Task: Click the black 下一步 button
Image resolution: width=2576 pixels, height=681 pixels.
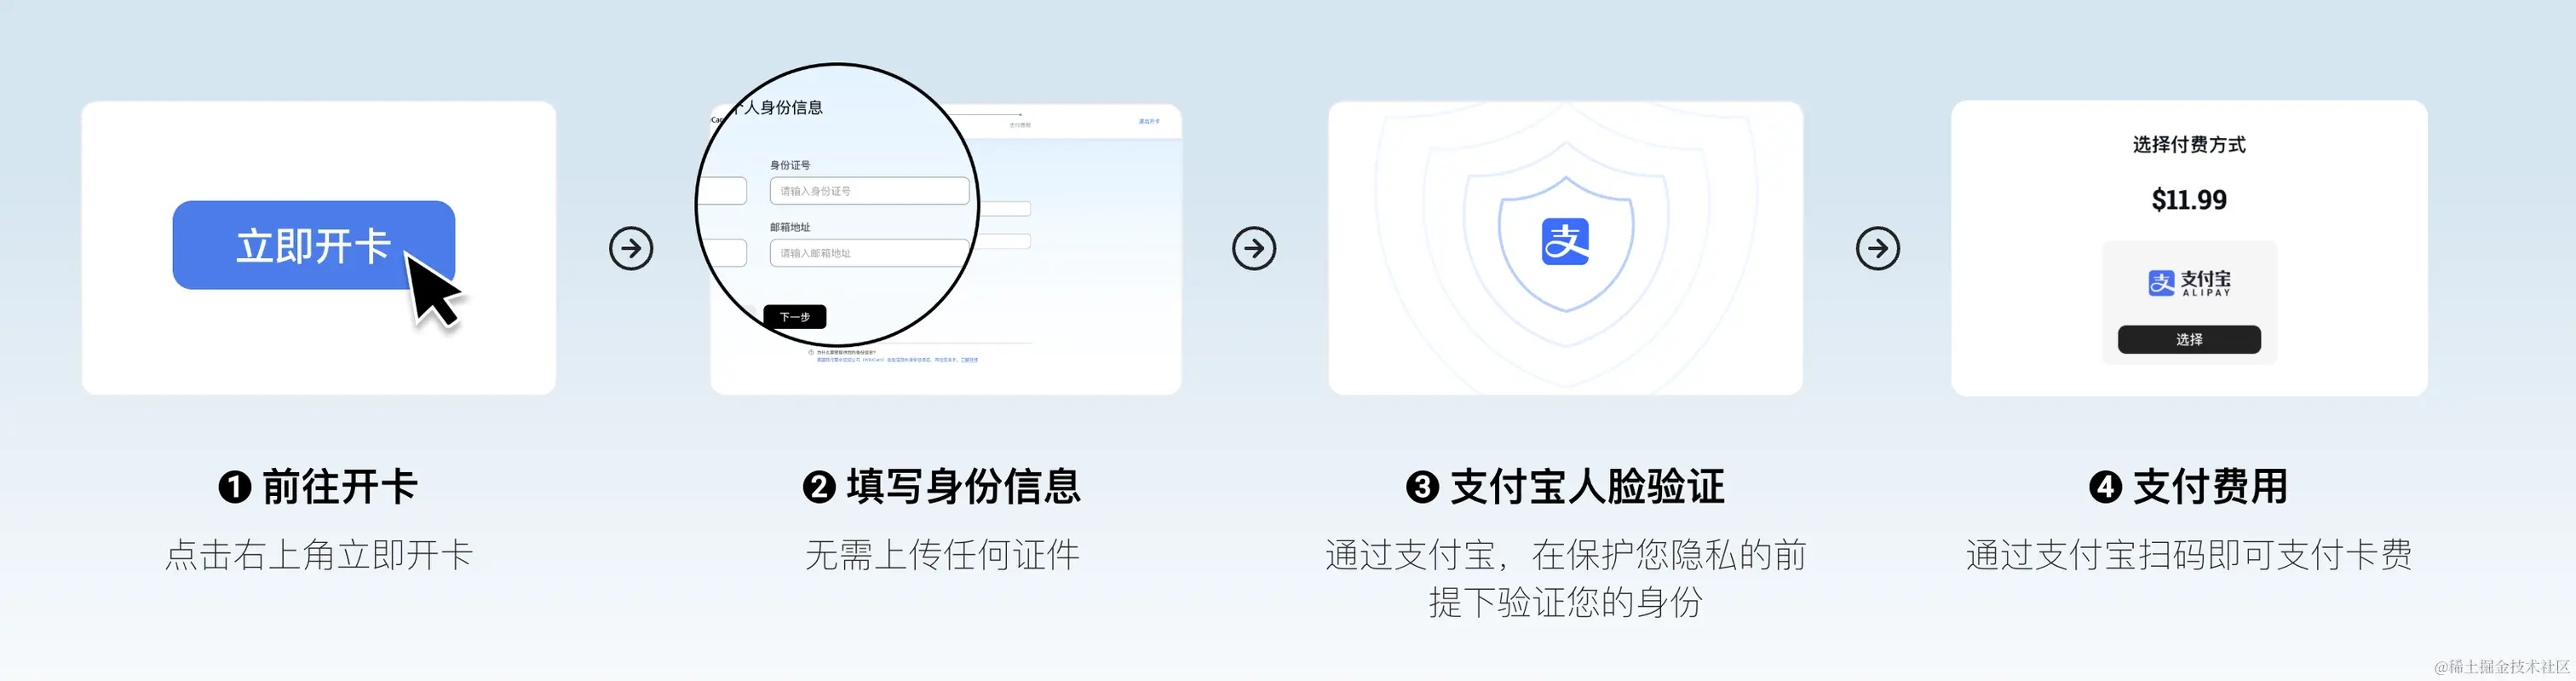Action: pos(795,317)
